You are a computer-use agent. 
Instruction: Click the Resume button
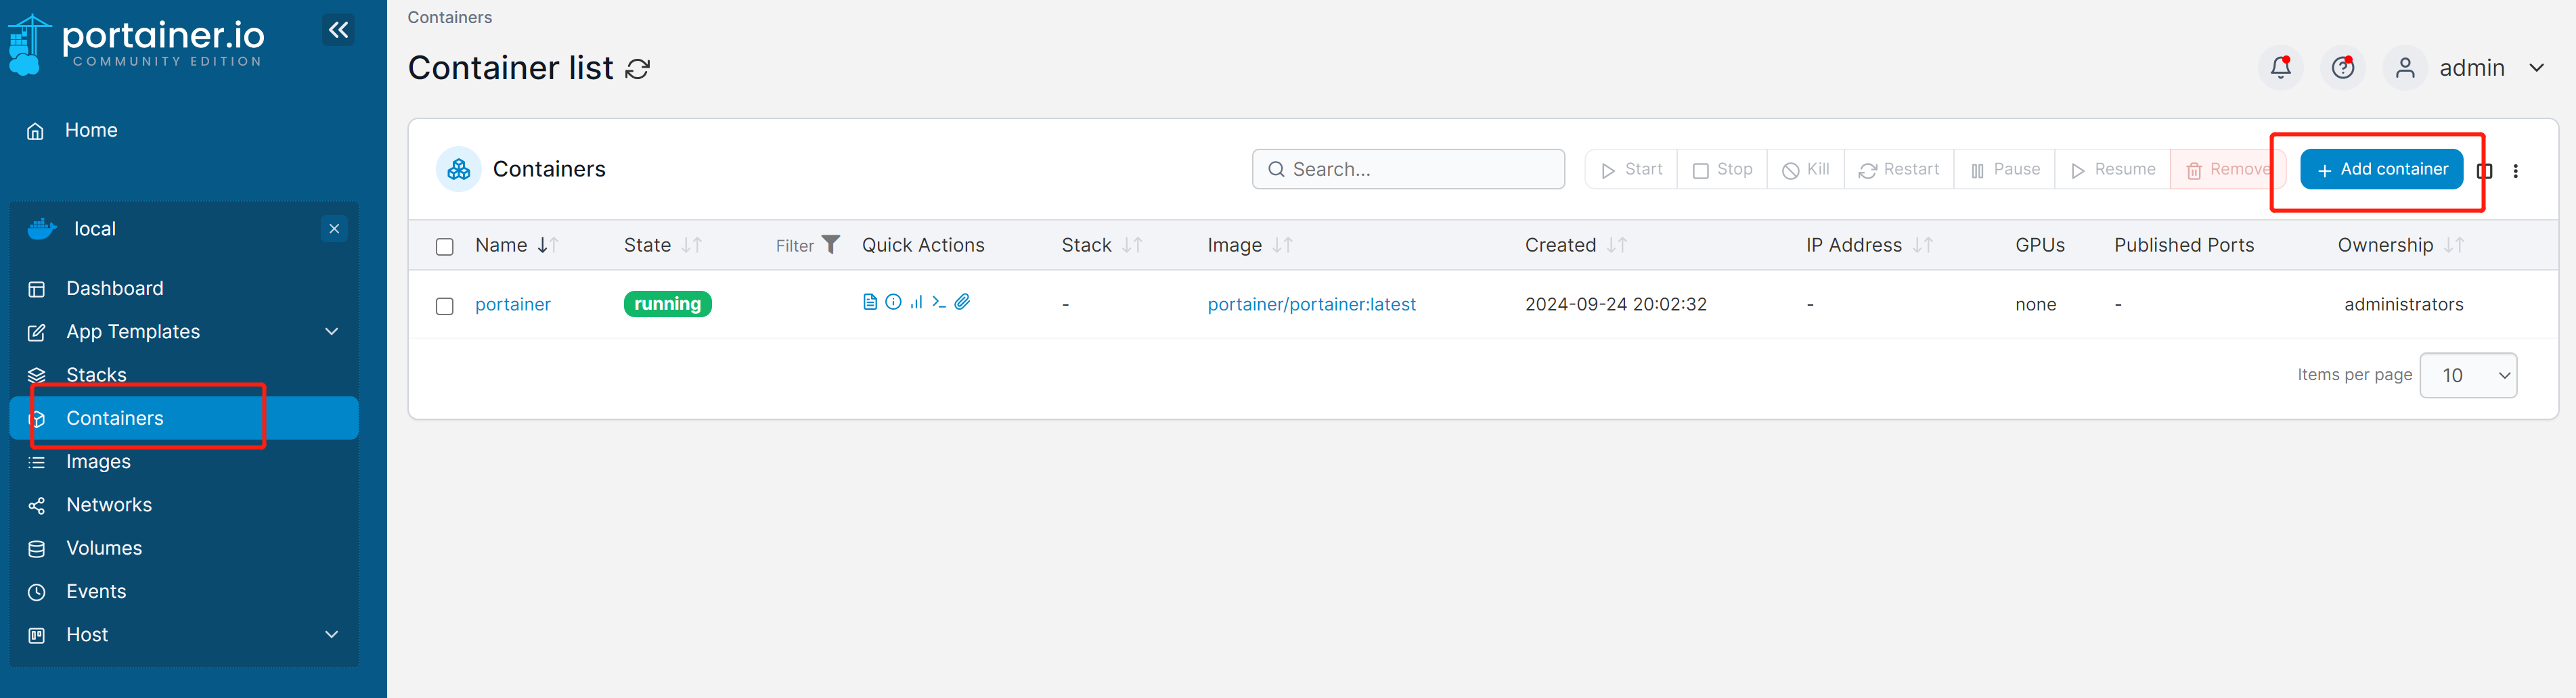(2112, 170)
